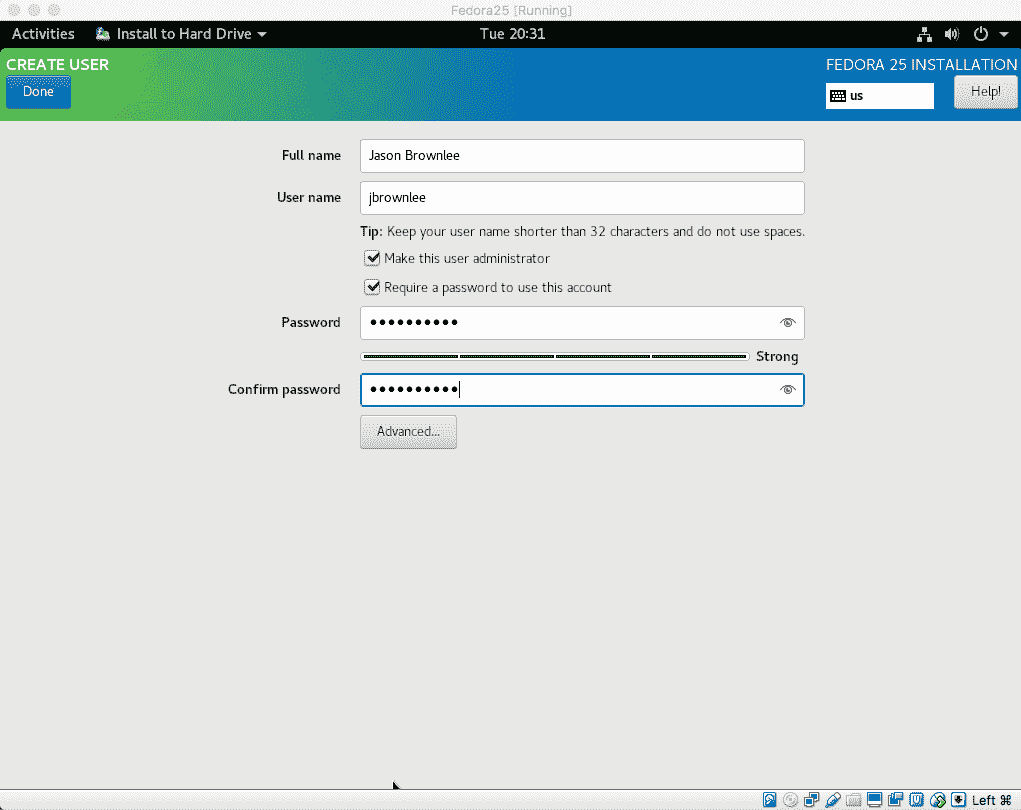This screenshot has width=1021, height=810.
Task: Open the Install to Hard Drive app menu
Action: pyautogui.click(x=181, y=34)
